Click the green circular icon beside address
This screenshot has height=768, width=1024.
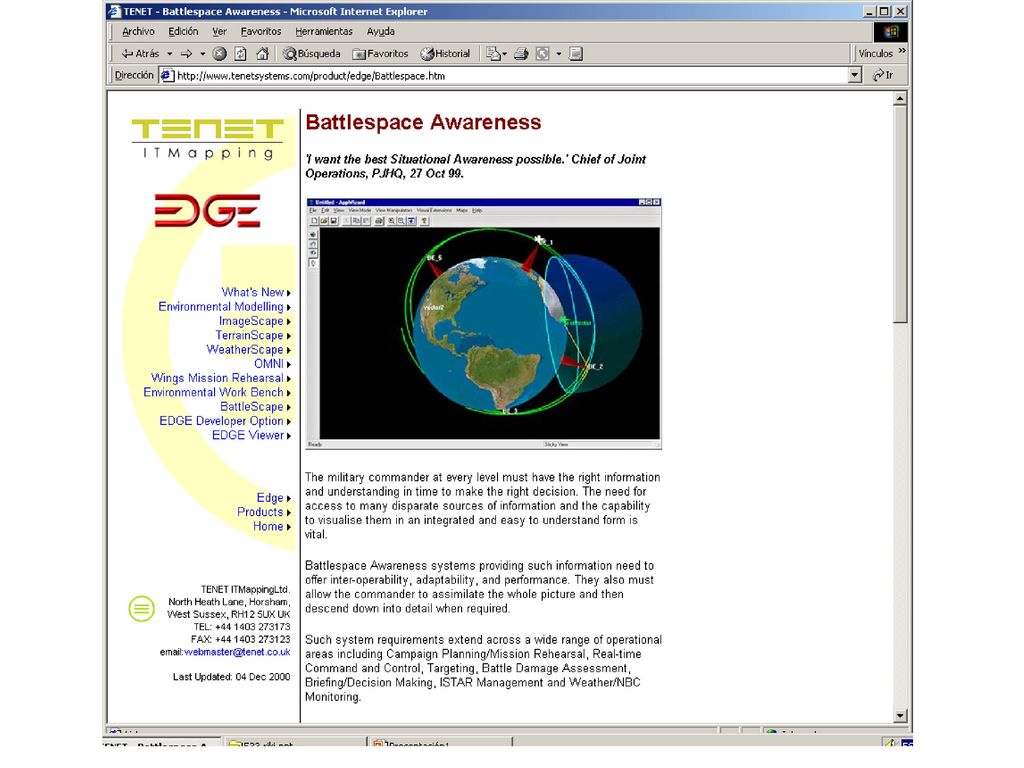pyautogui.click(x=142, y=609)
